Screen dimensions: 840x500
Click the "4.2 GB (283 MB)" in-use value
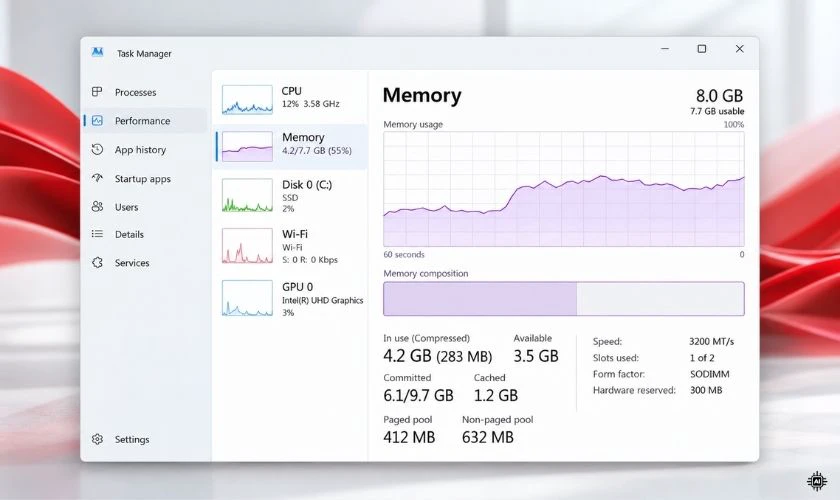tap(438, 356)
